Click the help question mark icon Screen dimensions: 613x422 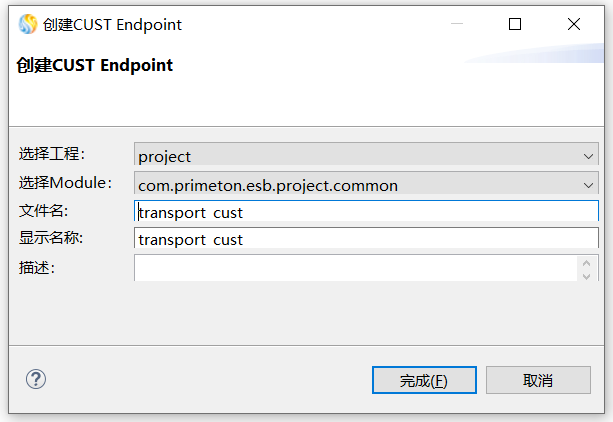tap(36, 379)
